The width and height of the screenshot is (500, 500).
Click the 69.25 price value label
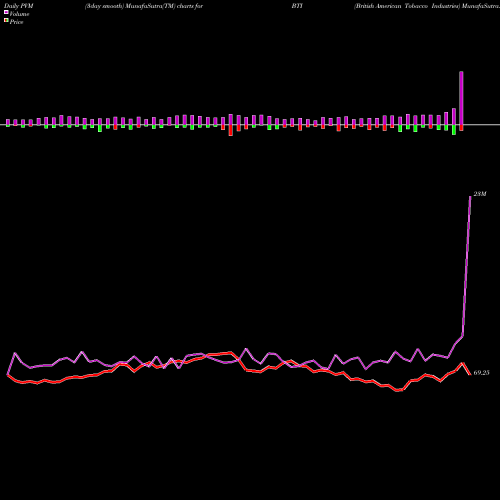coord(481,373)
